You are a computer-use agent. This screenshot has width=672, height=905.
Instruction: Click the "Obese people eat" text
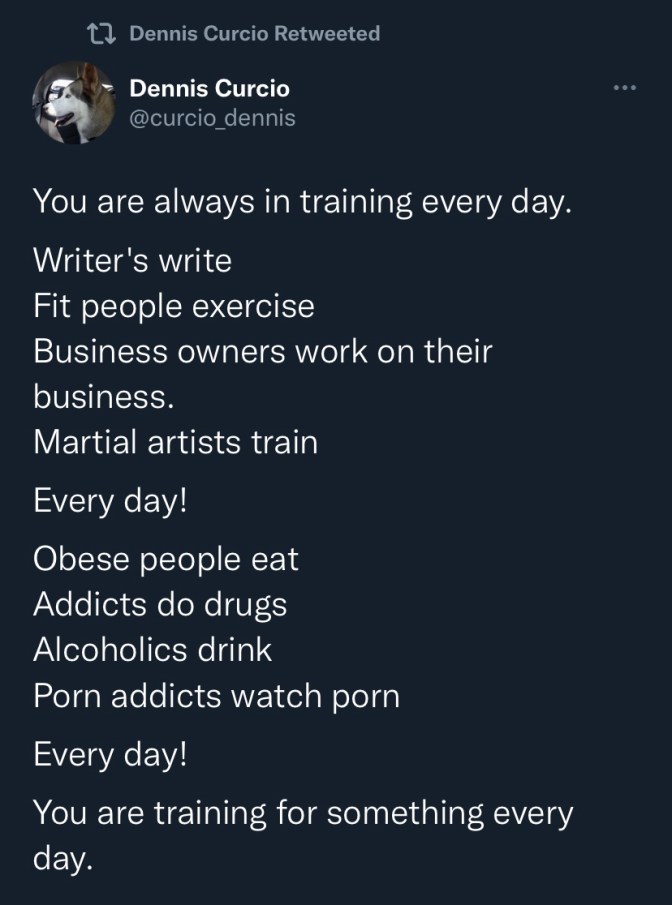[166, 559]
